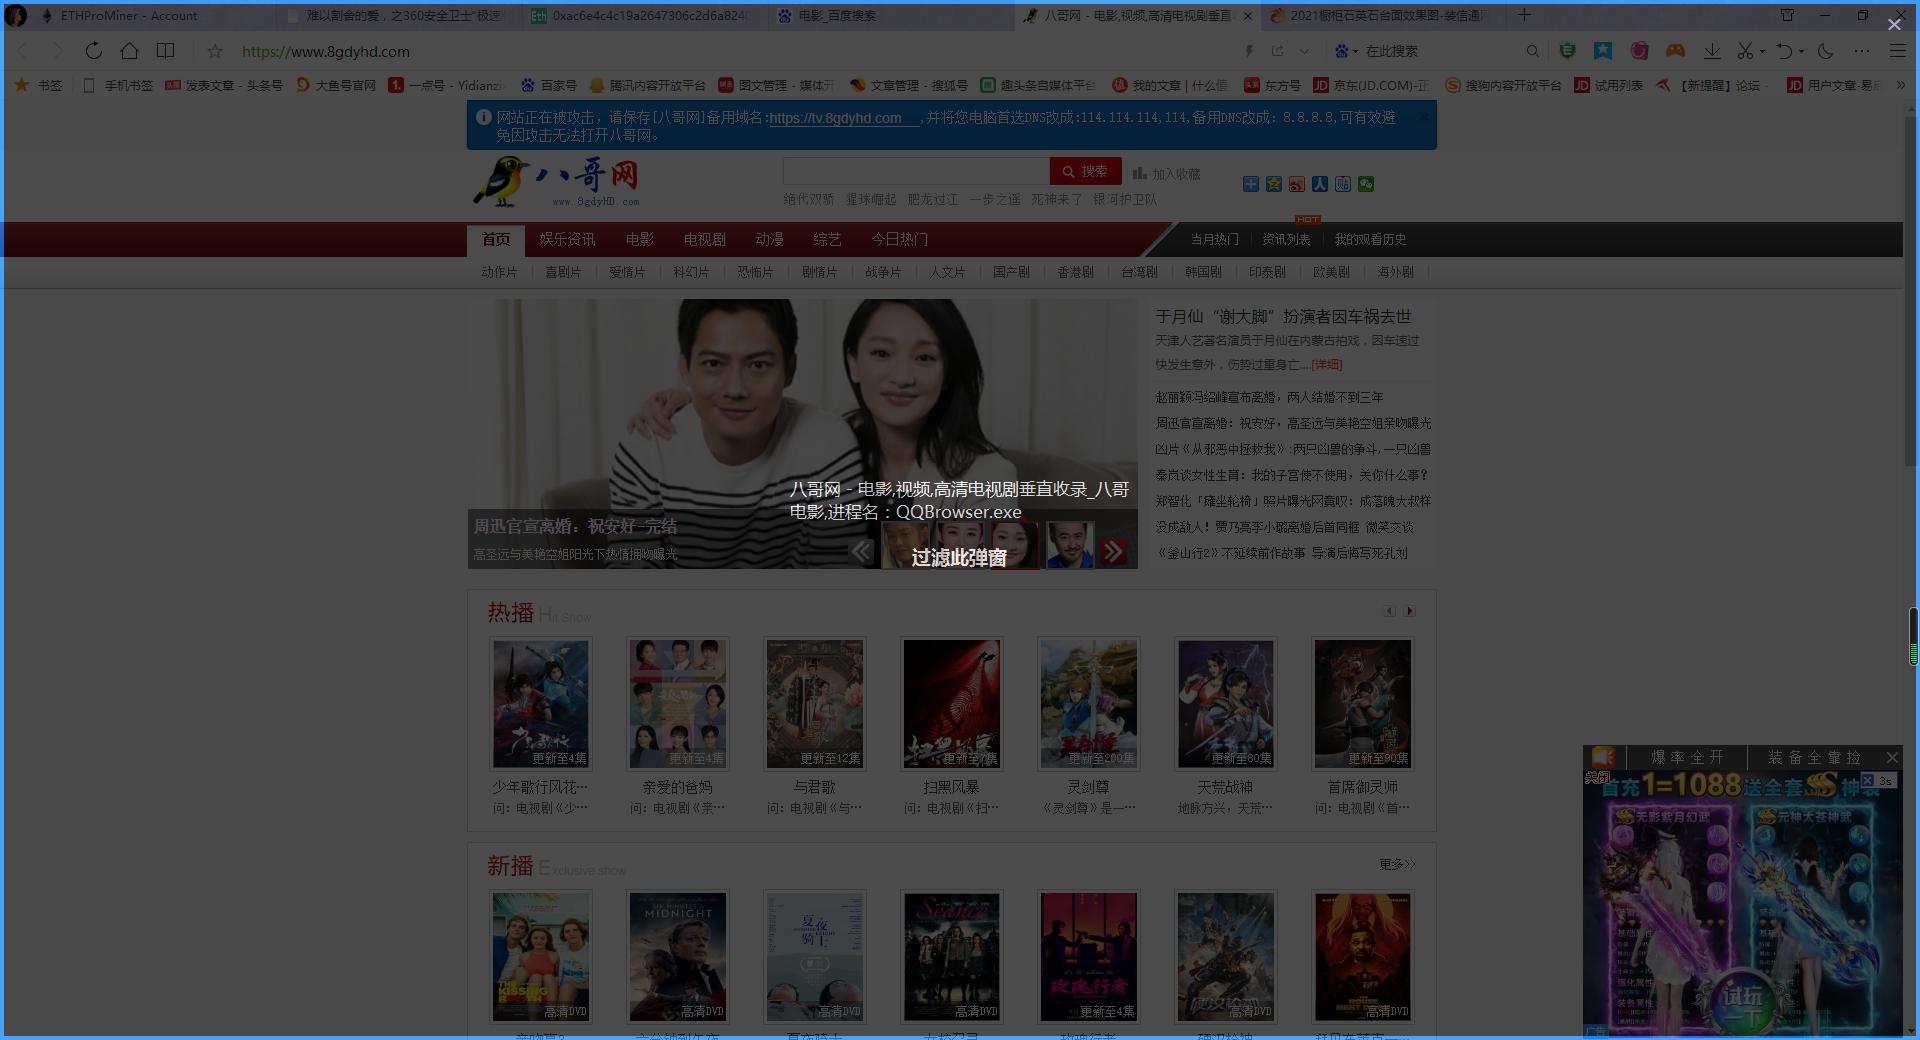This screenshot has height=1040, width=1920.
Task: Open 我的观看历史 watch history
Action: [x=1370, y=239]
